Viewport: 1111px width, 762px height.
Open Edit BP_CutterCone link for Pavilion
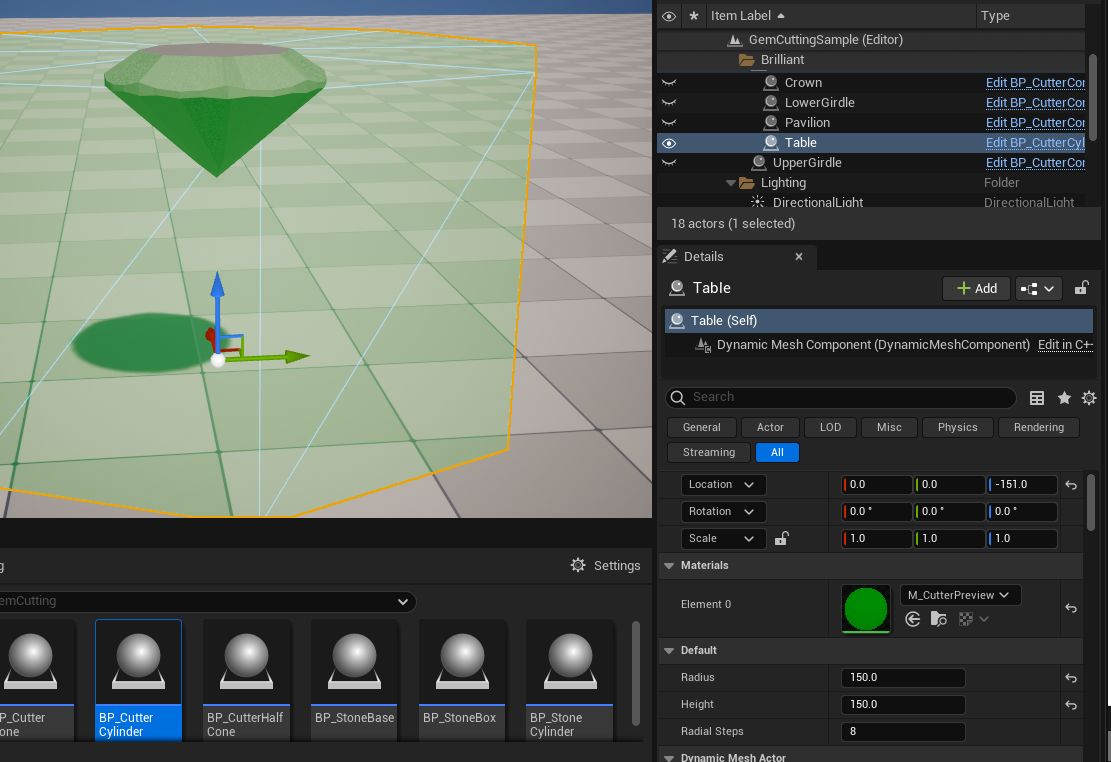1035,123
